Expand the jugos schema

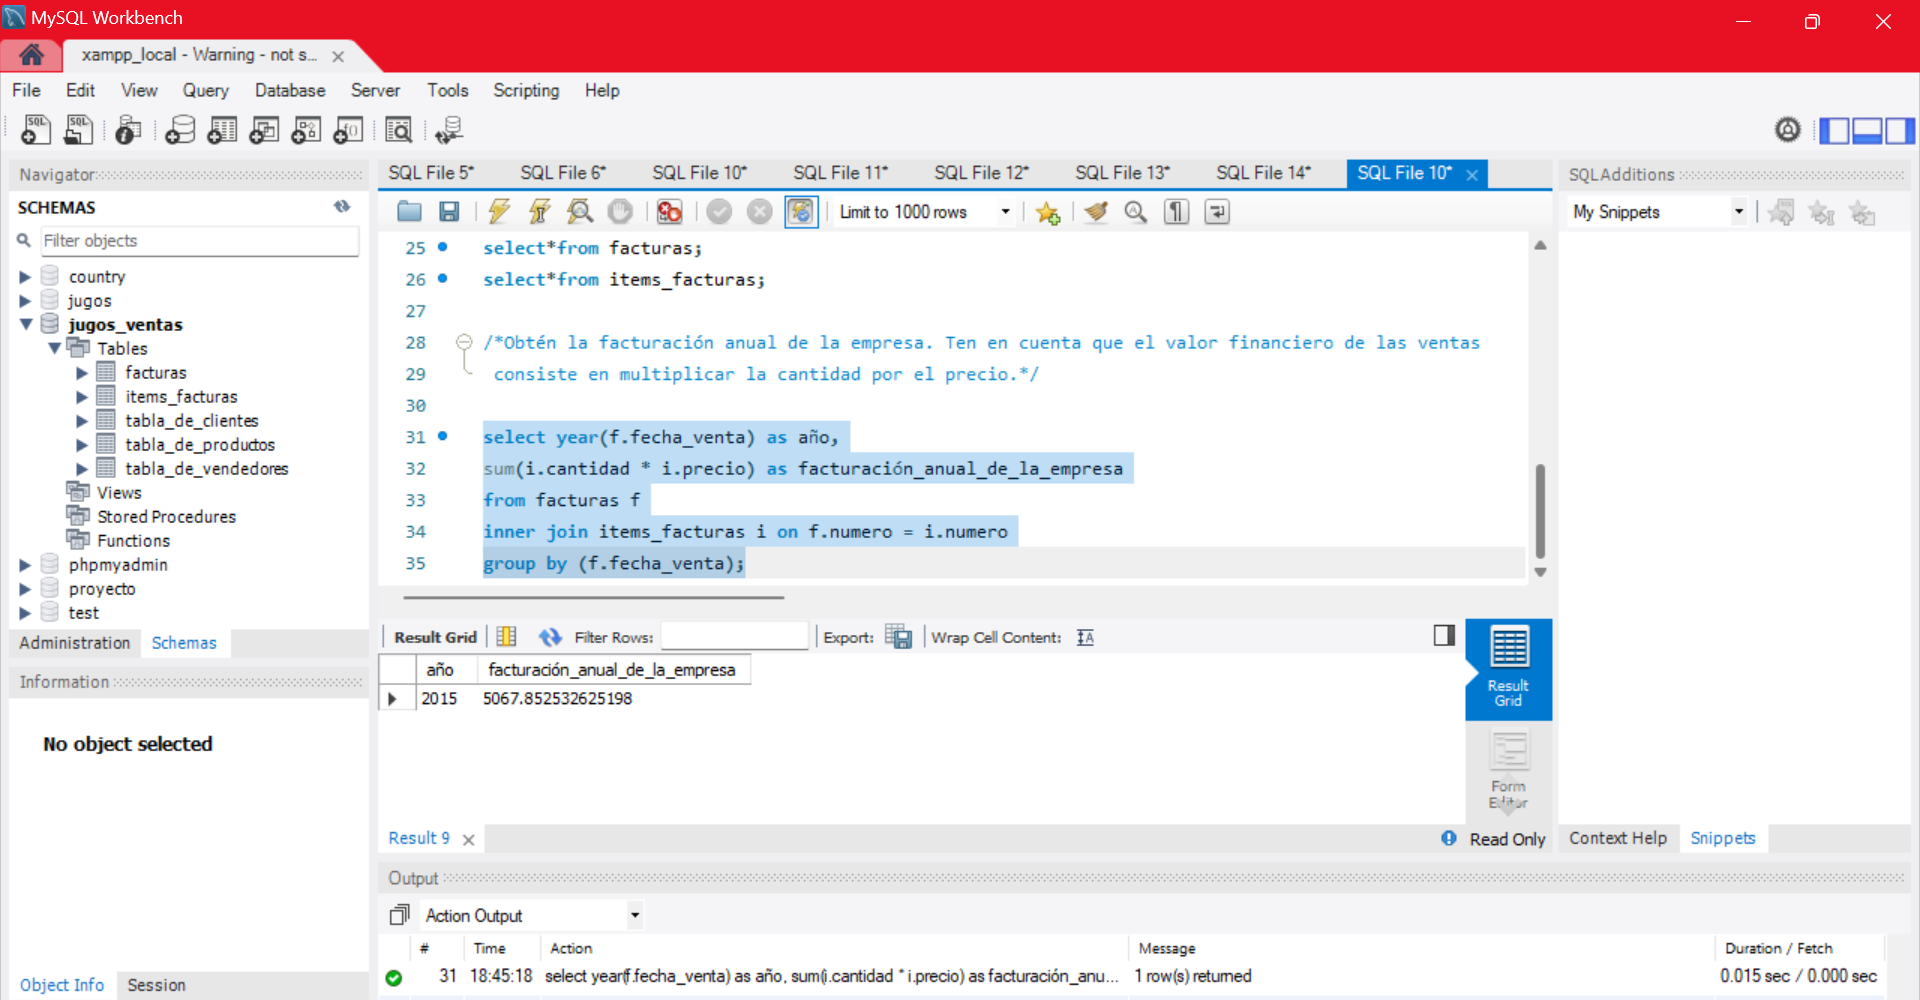[x=25, y=301]
